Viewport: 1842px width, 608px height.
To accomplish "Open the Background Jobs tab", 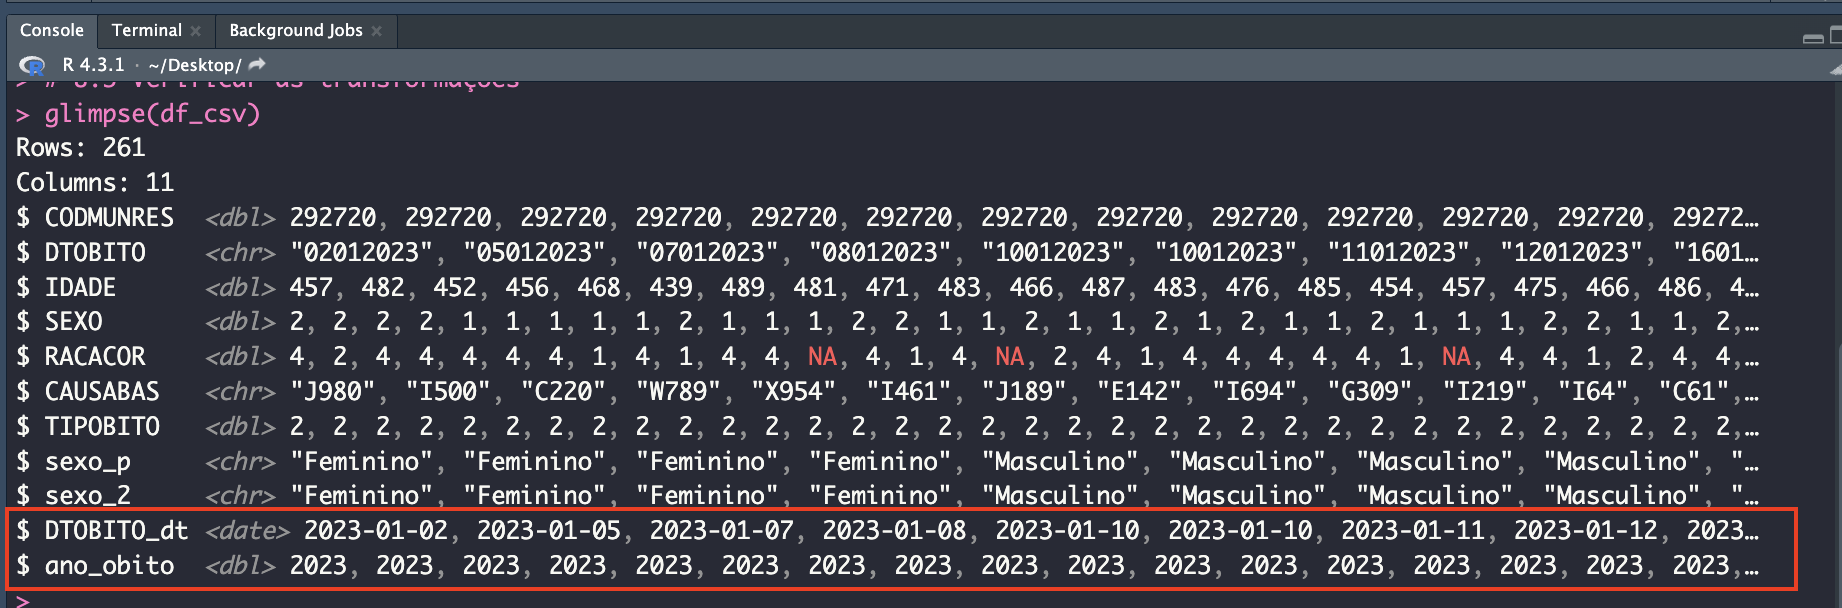I will coord(295,30).
